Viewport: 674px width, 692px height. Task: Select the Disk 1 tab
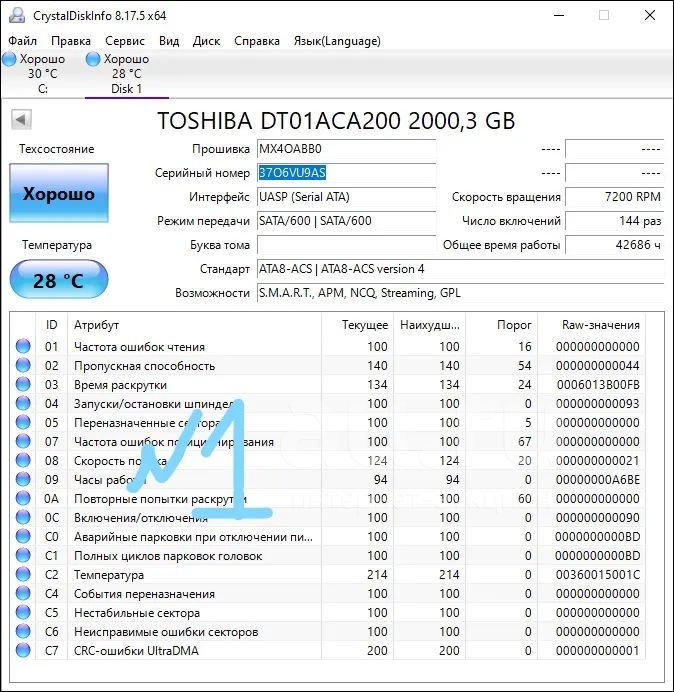(126, 74)
